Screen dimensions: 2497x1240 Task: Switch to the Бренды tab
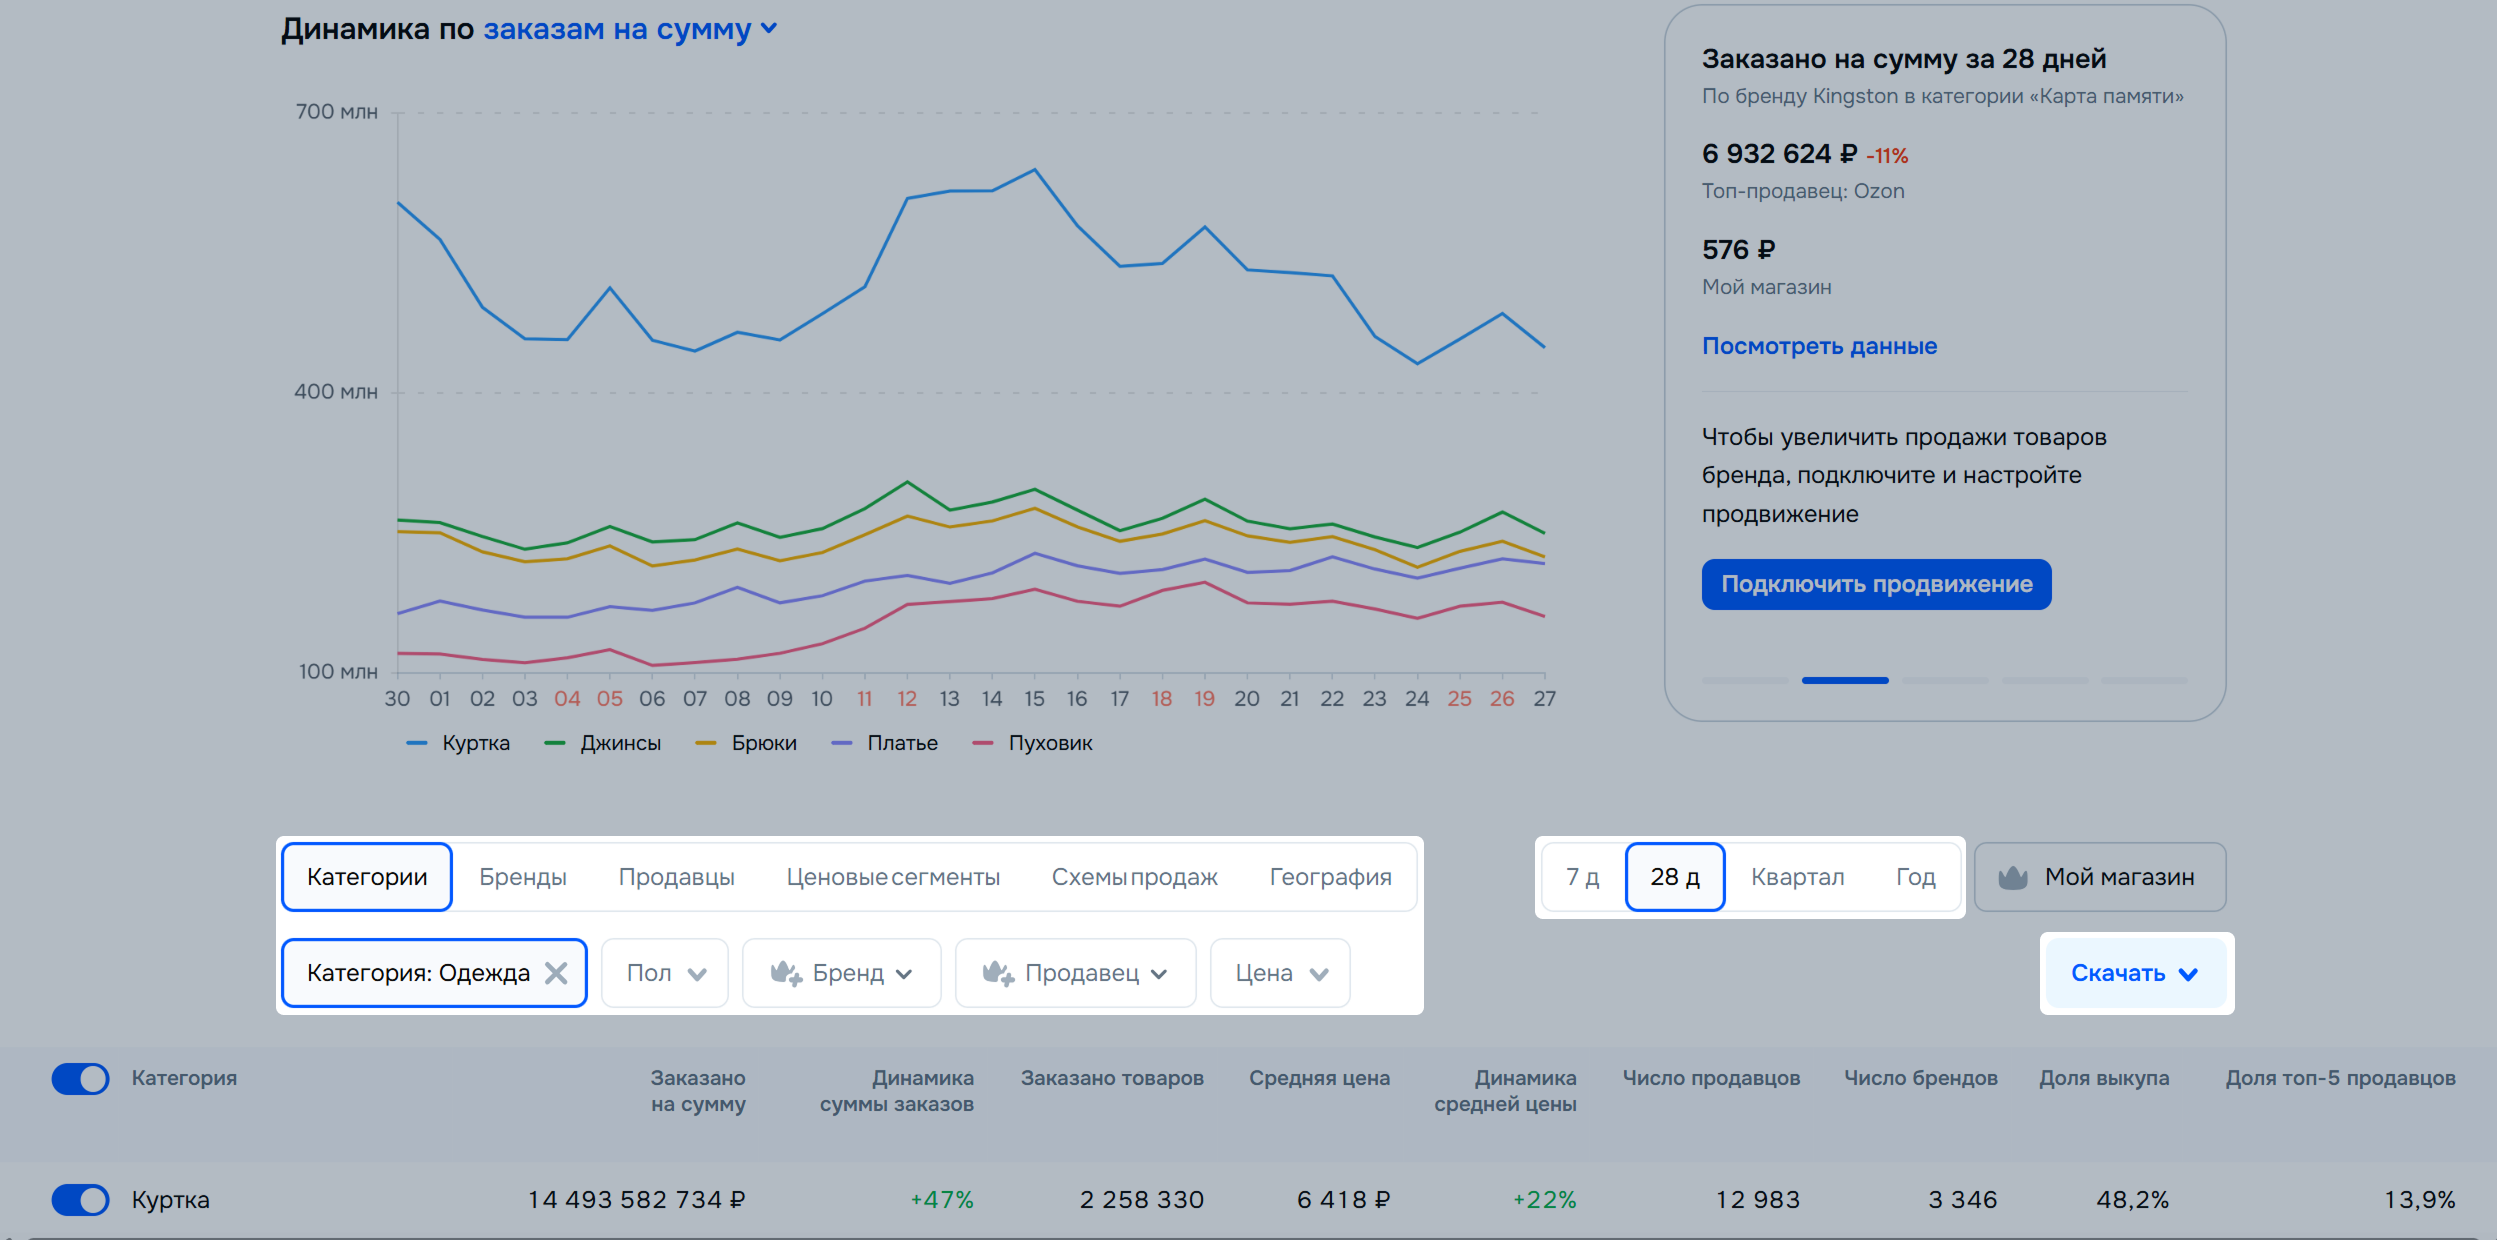coord(522,877)
